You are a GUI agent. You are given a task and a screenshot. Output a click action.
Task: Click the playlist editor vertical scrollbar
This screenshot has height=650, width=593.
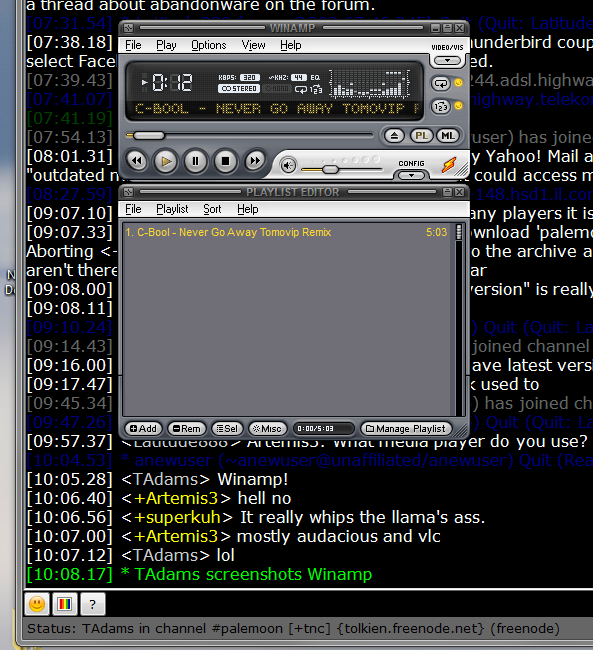pyautogui.click(x=459, y=319)
